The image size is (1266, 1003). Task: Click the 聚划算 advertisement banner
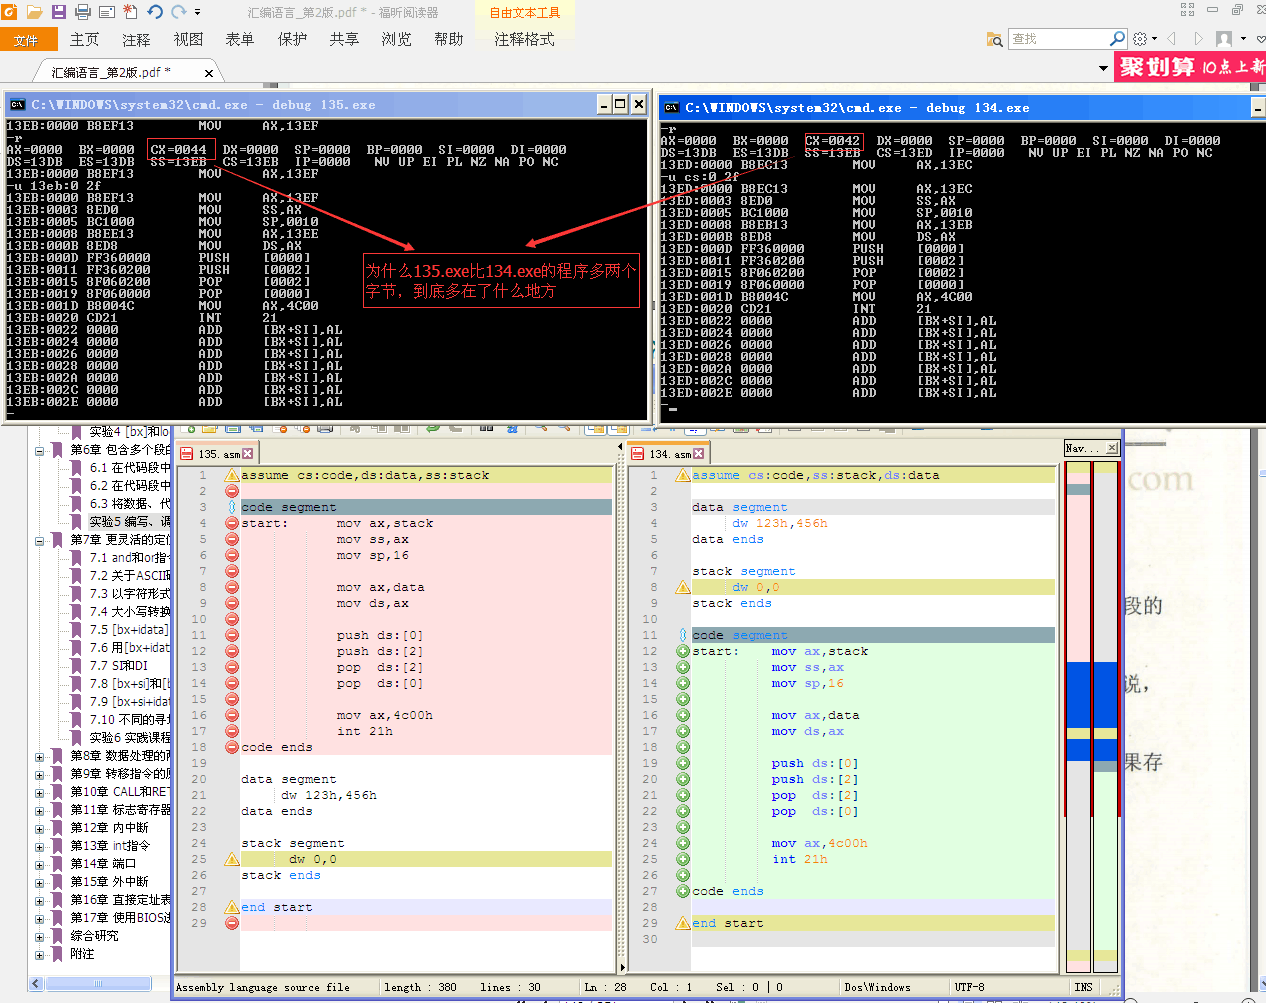coord(1190,67)
